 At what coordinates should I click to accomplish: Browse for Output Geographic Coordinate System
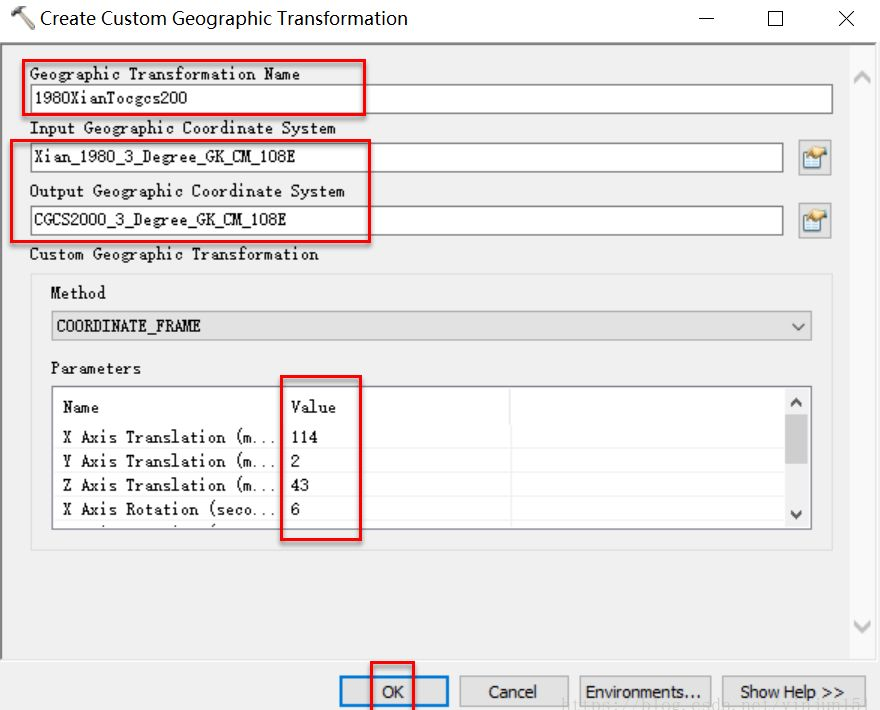[815, 220]
